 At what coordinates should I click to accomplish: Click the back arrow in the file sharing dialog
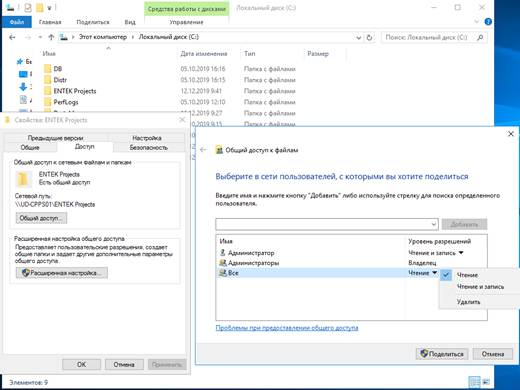(x=203, y=150)
